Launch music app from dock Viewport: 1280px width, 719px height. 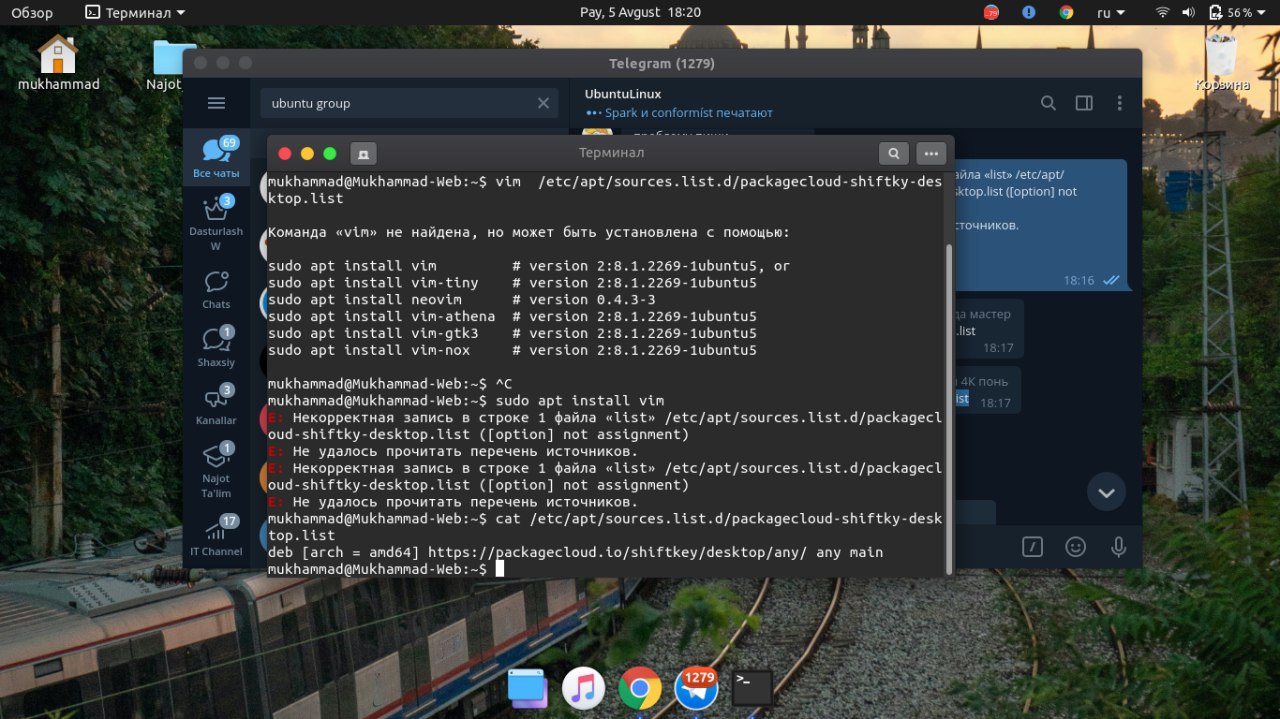point(583,688)
